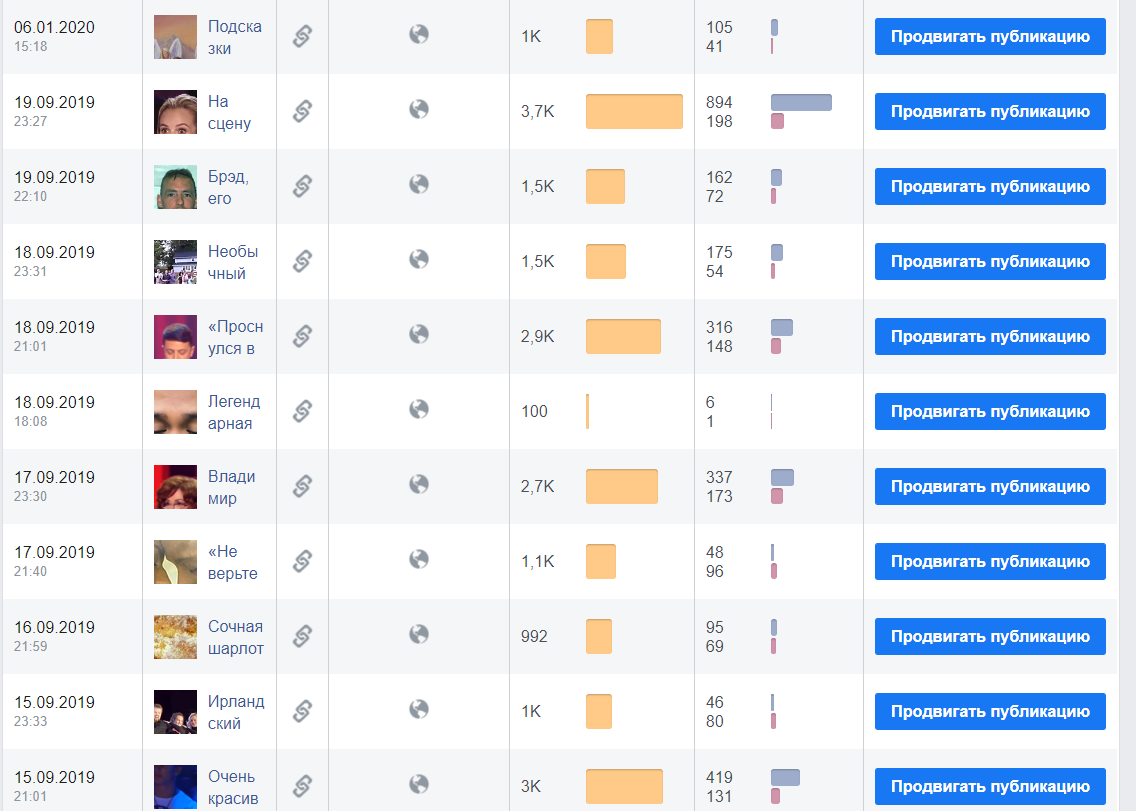The image size is (1136, 811).
Task: Open the Необычный post link
Action: pyautogui.click(x=233, y=262)
